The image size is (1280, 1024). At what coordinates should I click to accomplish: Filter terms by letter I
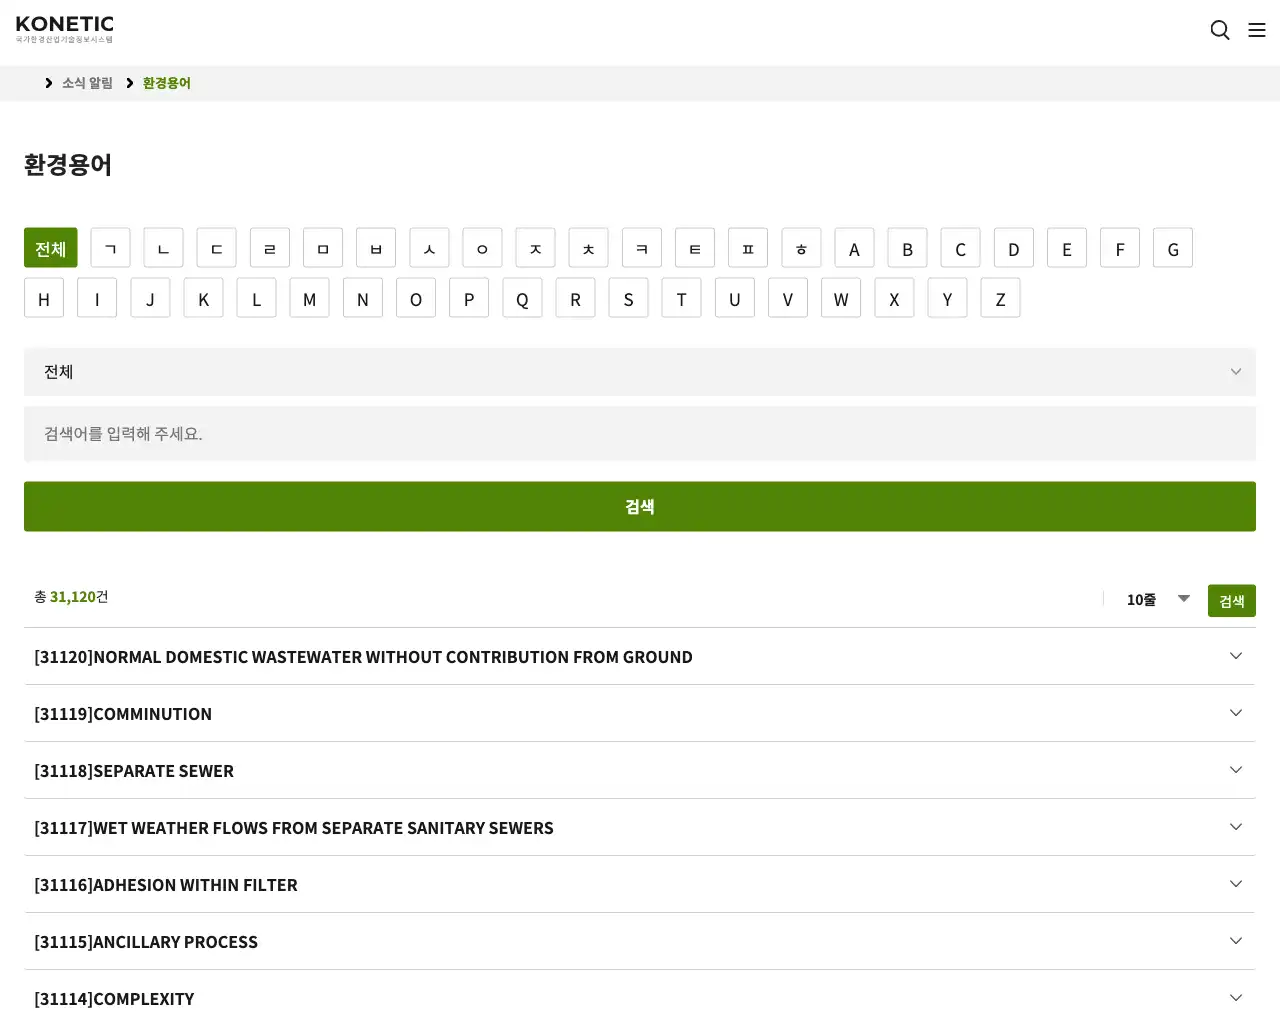click(97, 298)
